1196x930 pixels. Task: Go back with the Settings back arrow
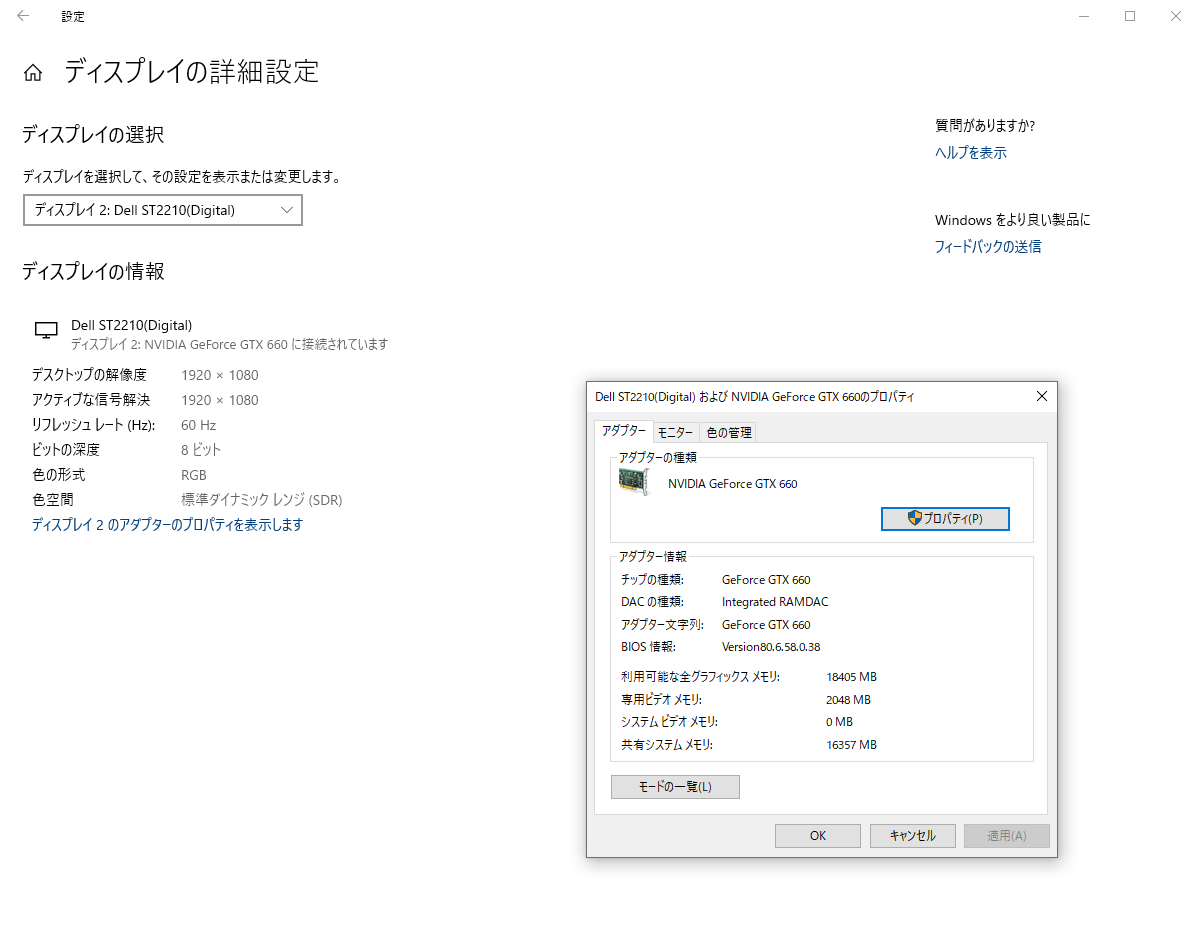pos(23,16)
